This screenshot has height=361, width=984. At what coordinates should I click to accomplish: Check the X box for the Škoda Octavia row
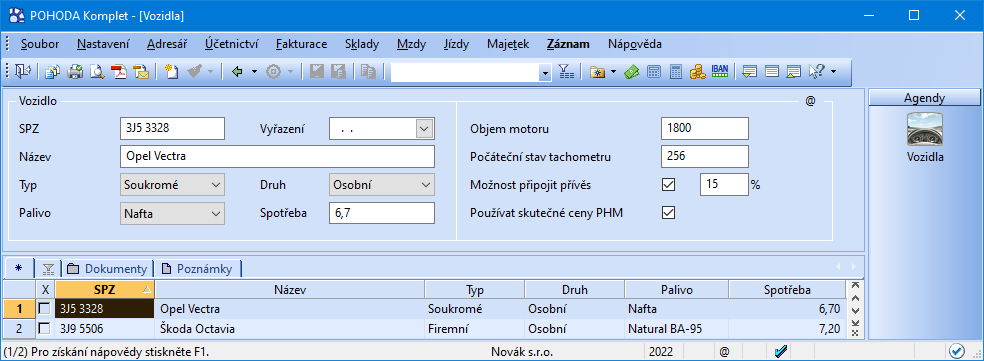45,328
